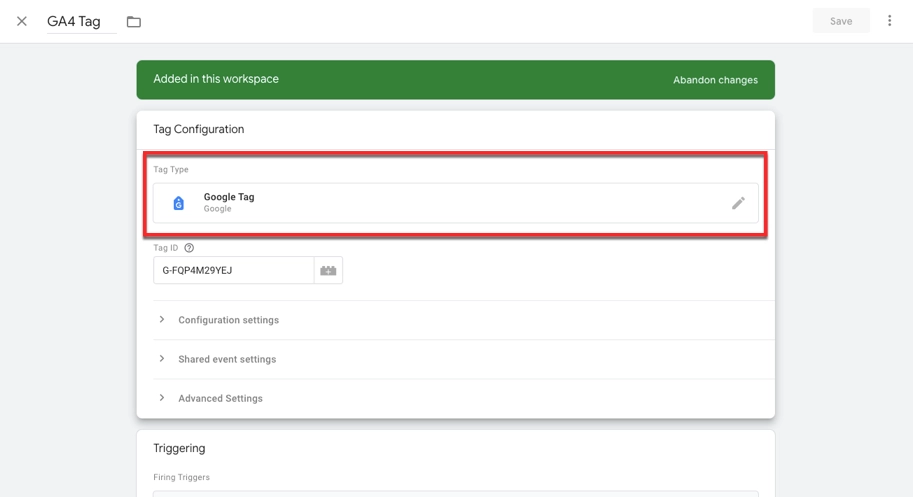Click the Triggering section heading
Viewport: 913px width, 497px height.
(x=179, y=449)
